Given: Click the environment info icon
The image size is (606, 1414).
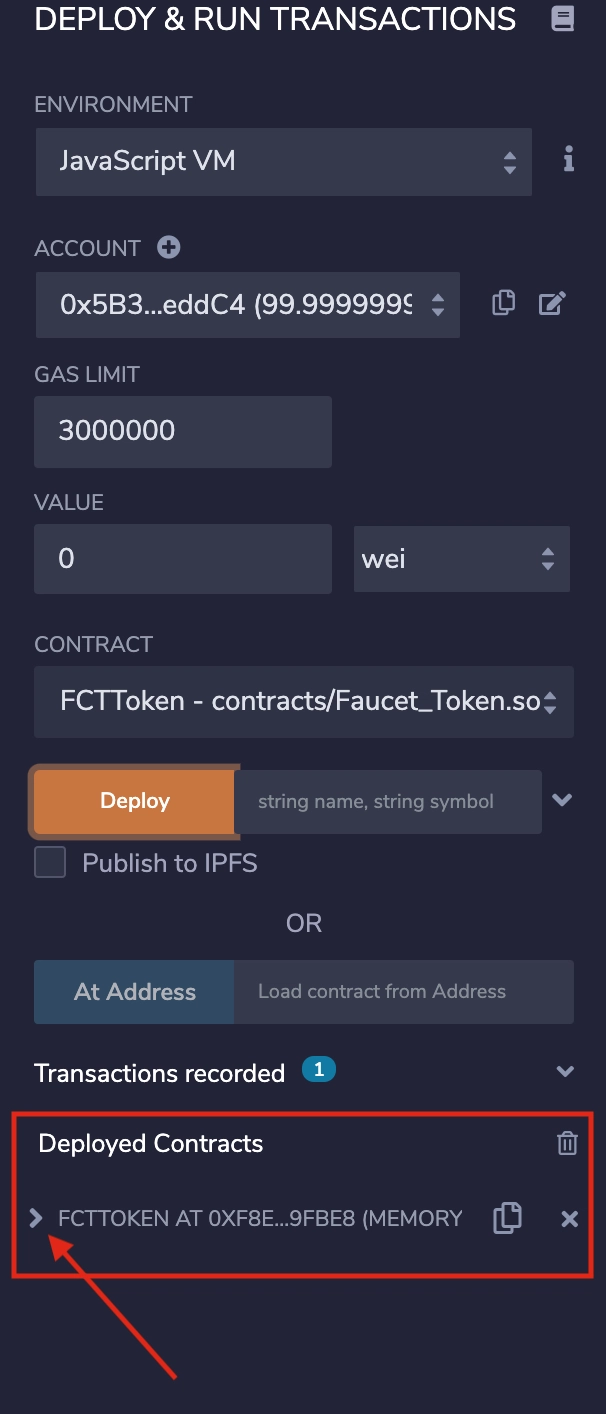Looking at the screenshot, I should pyautogui.click(x=568, y=159).
